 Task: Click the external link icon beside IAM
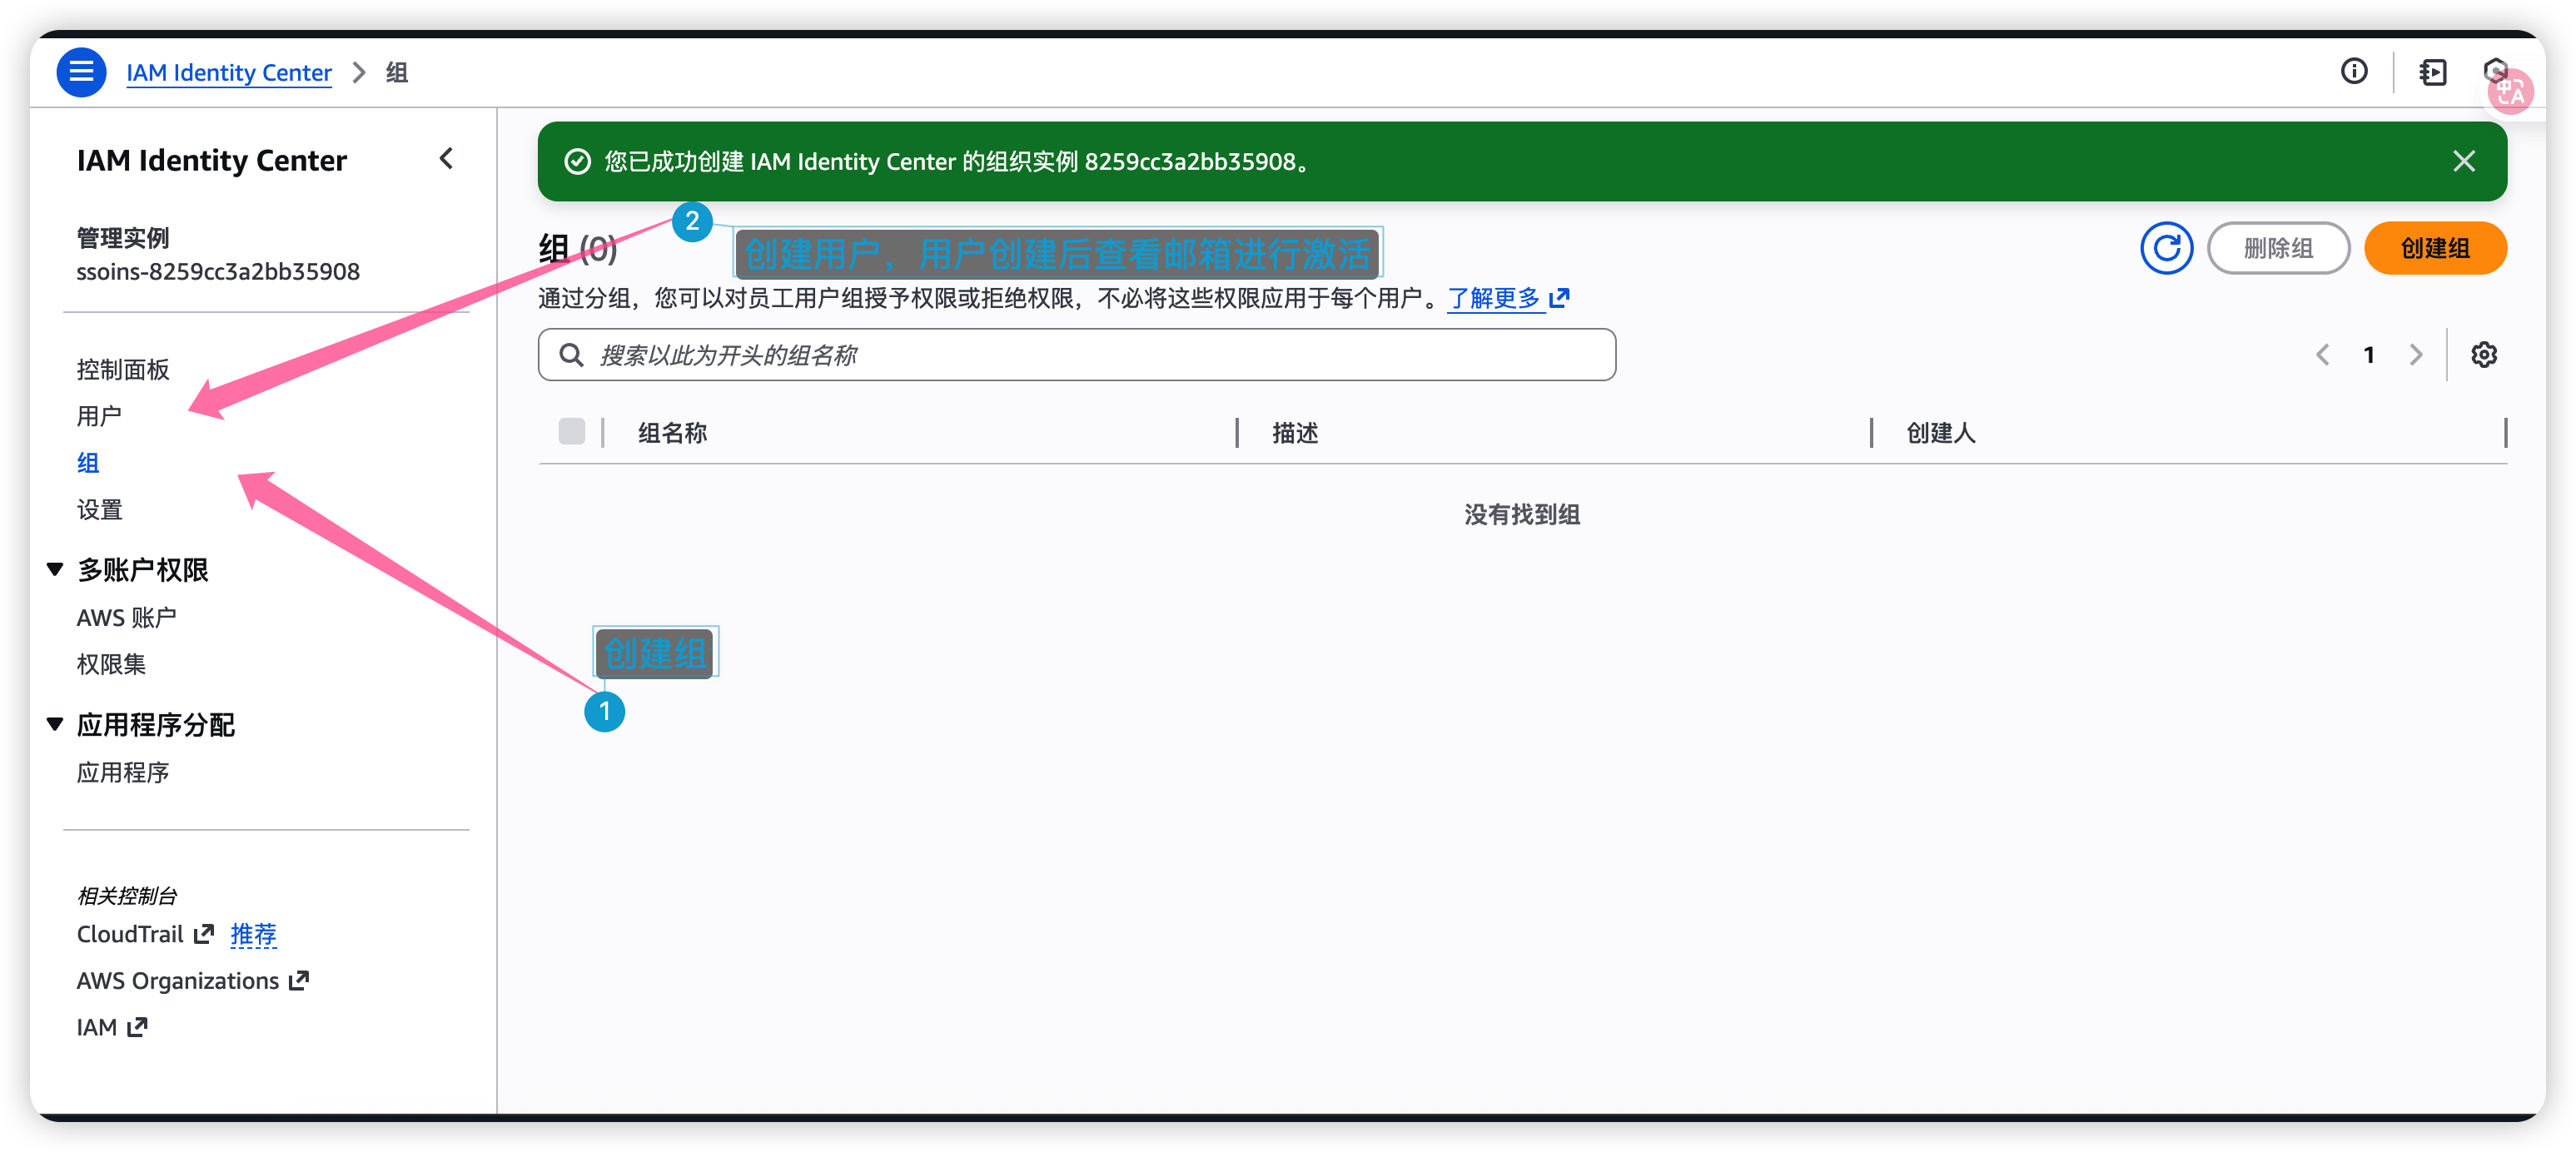point(137,1027)
